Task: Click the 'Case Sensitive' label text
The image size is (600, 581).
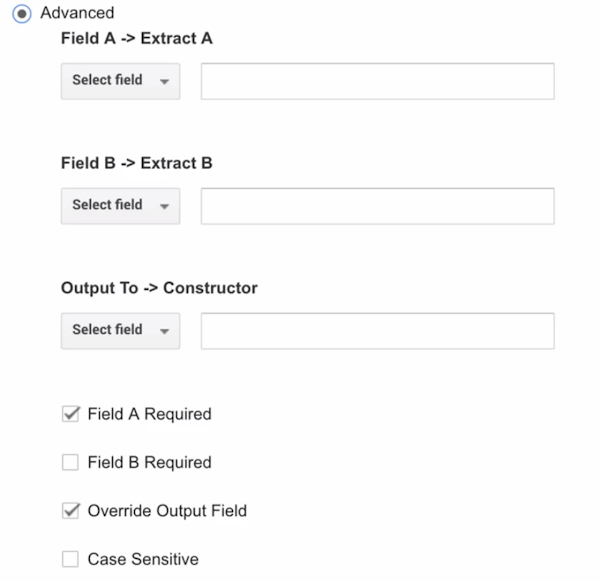Action: (143, 560)
